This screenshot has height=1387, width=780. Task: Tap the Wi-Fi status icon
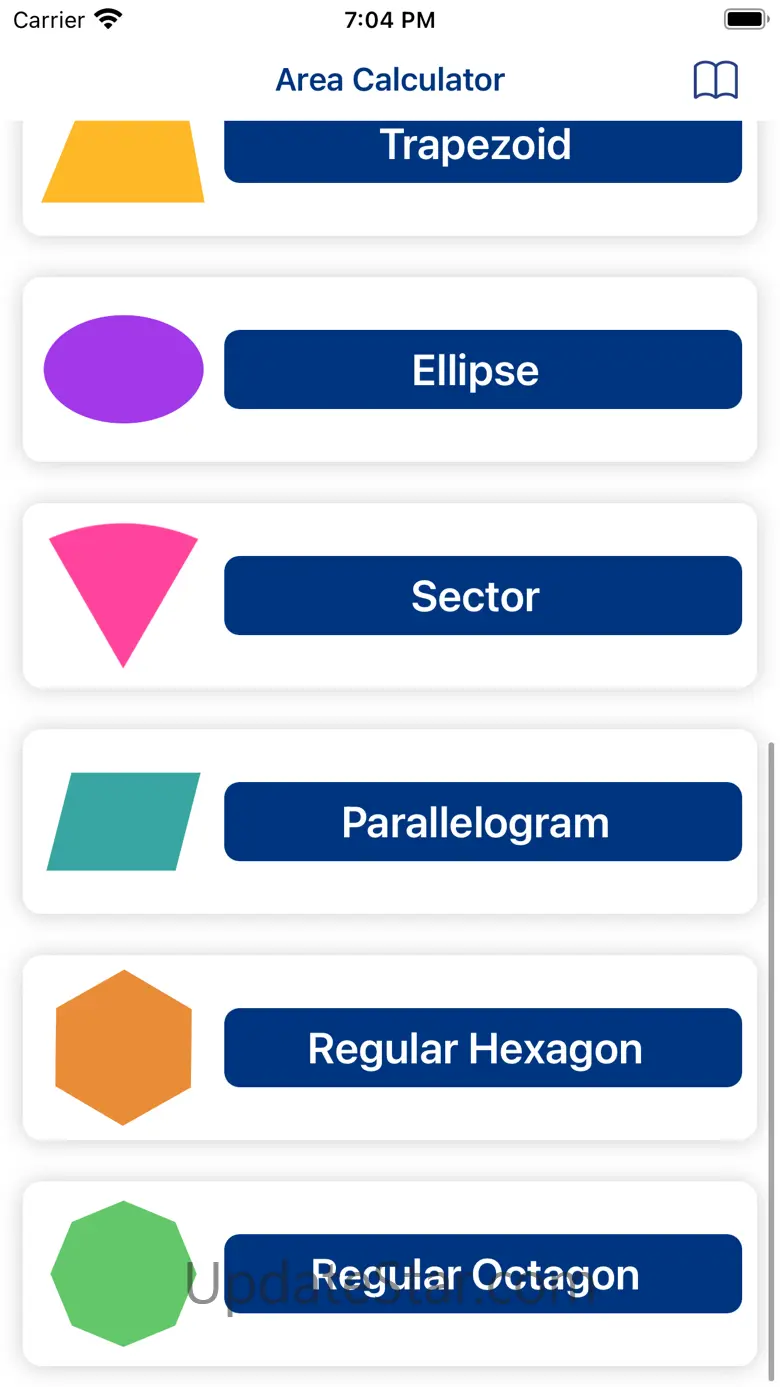[108, 20]
